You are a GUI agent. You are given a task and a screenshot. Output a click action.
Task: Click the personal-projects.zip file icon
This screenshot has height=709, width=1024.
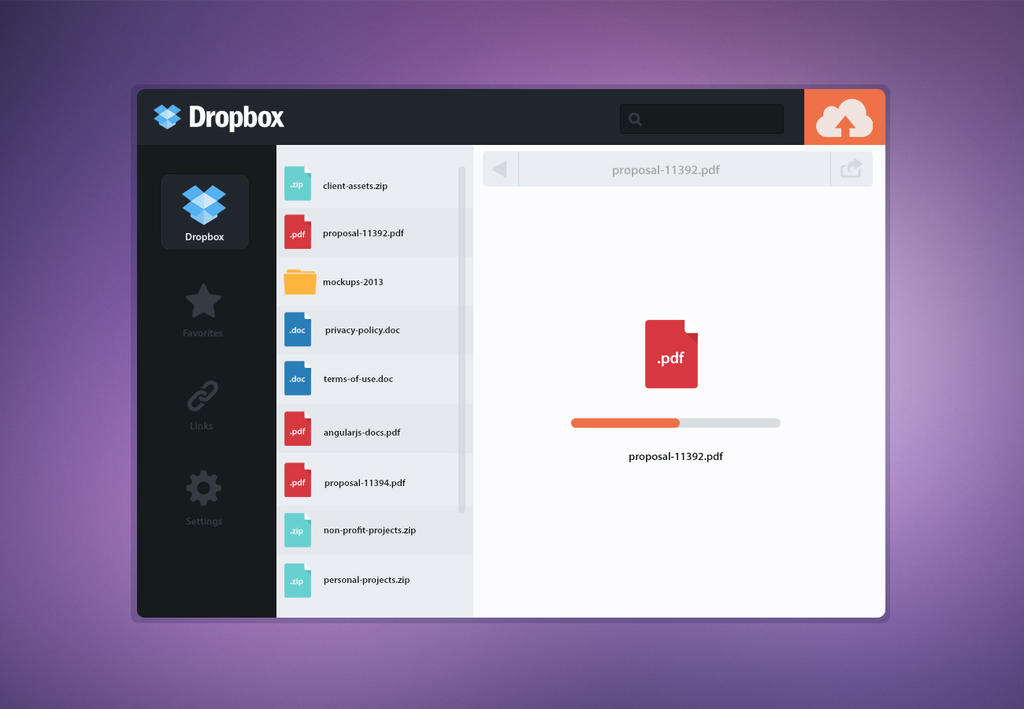pyautogui.click(x=298, y=580)
